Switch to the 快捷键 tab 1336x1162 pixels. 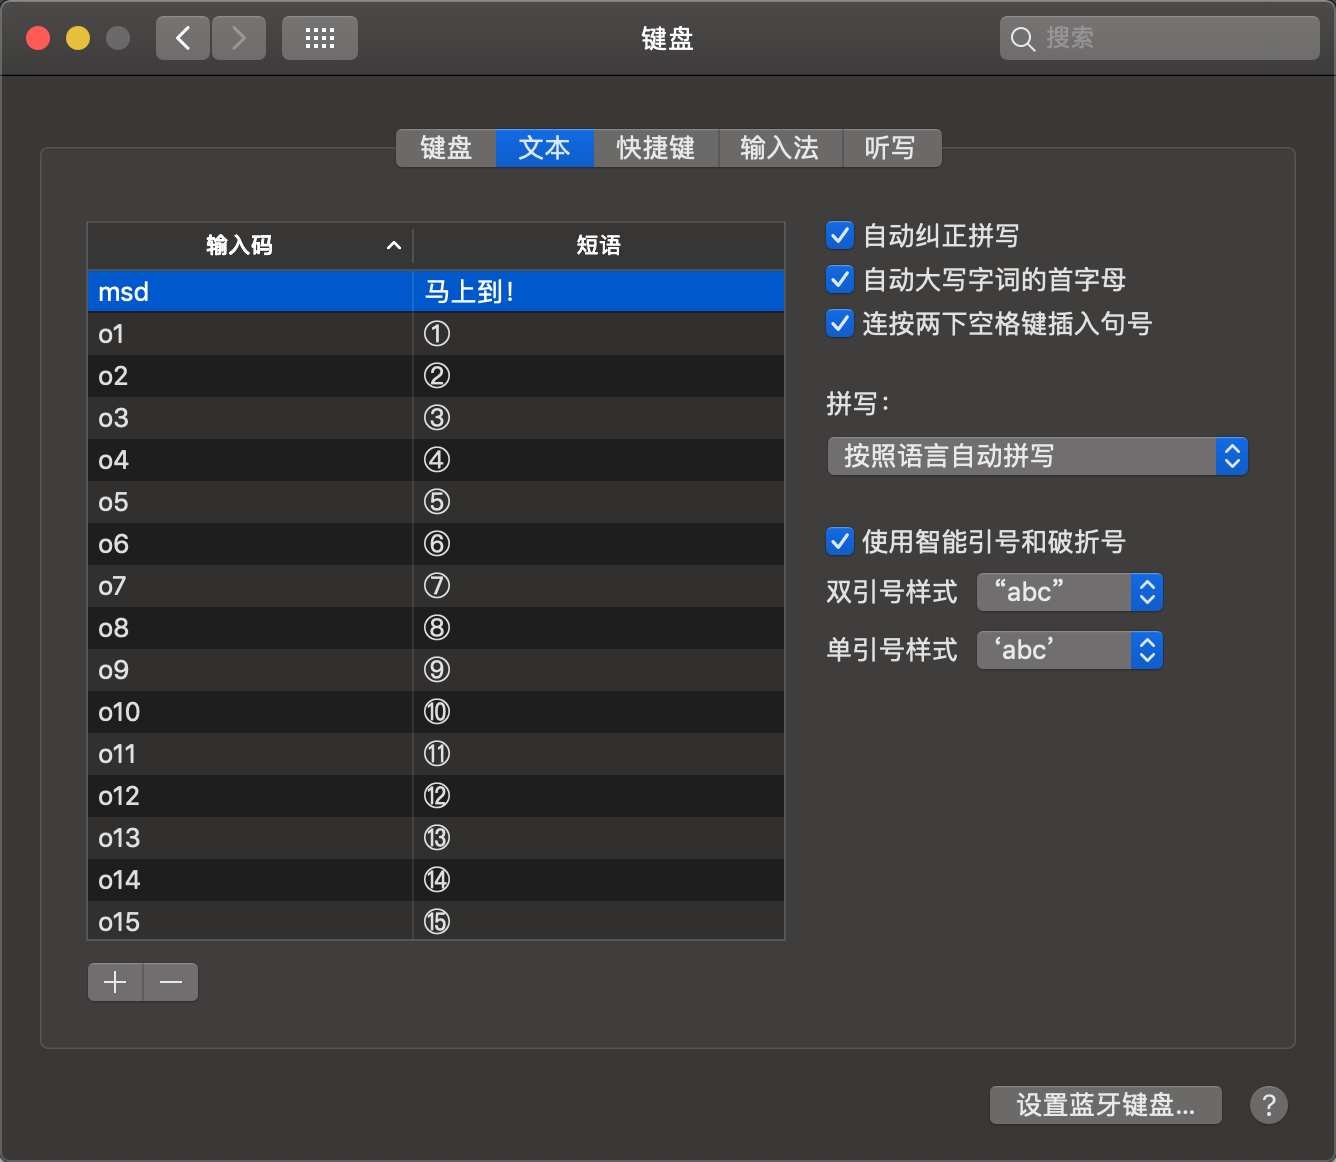[656, 148]
